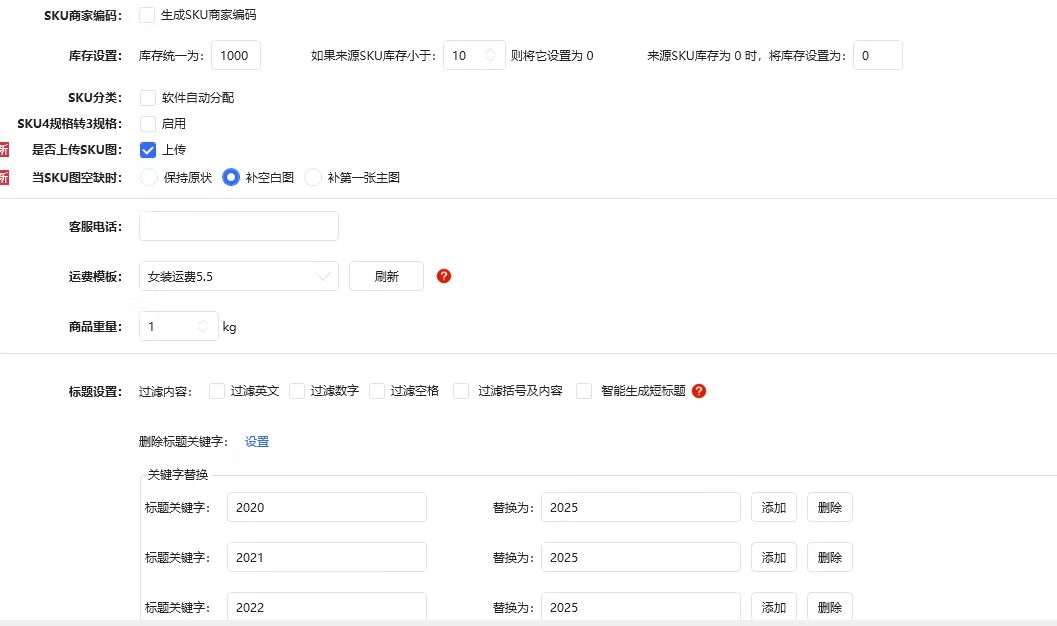Enable 智能生成短标题 option
The image size is (1057, 626).
tap(584, 391)
